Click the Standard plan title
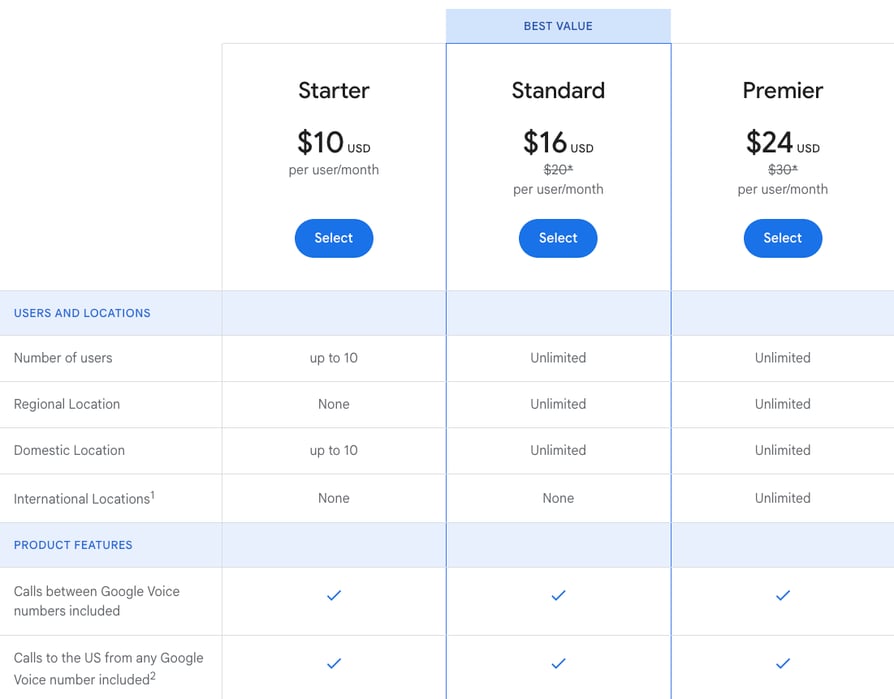The width and height of the screenshot is (894, 699). point(558,91)
